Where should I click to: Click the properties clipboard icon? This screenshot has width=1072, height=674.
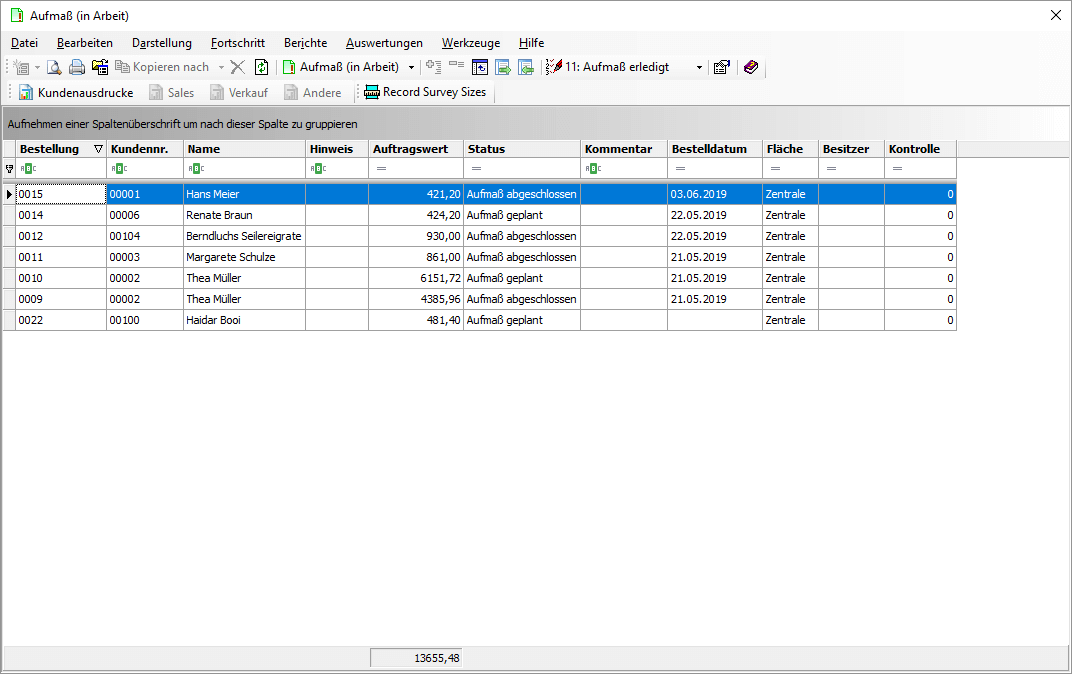(721, 67)
